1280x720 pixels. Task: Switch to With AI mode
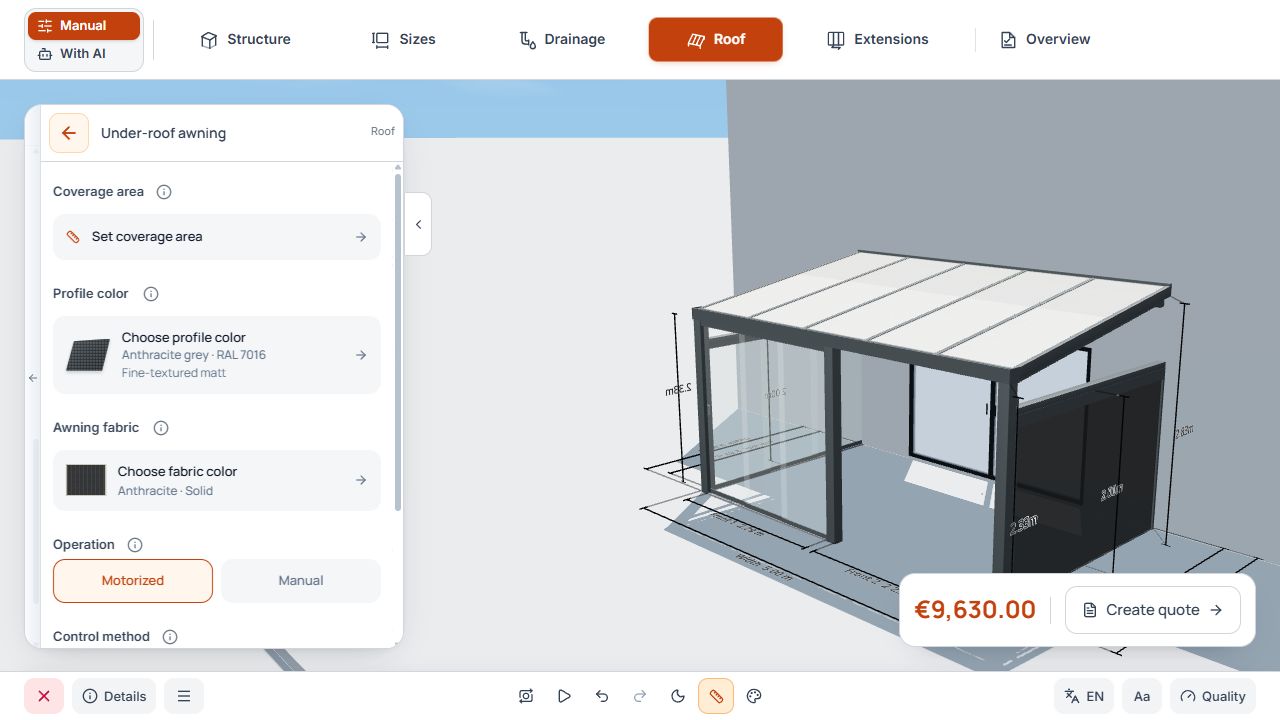click(x=84, y=54)
